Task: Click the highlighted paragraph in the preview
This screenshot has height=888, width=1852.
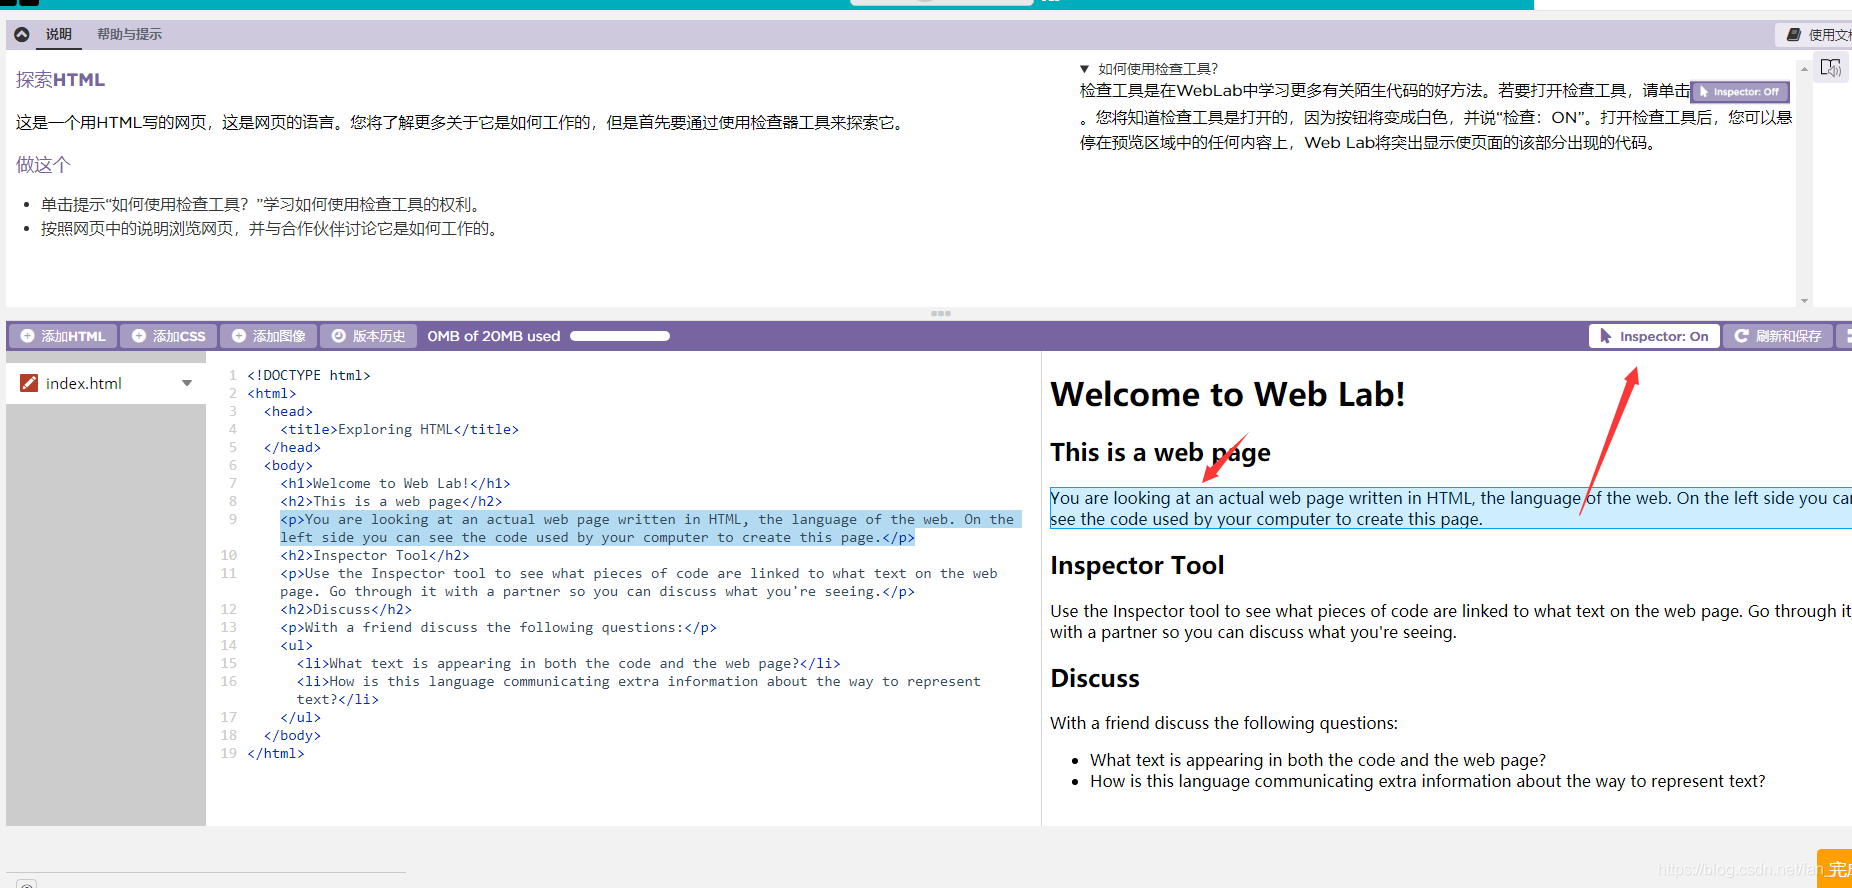Action: (1450, 508)
